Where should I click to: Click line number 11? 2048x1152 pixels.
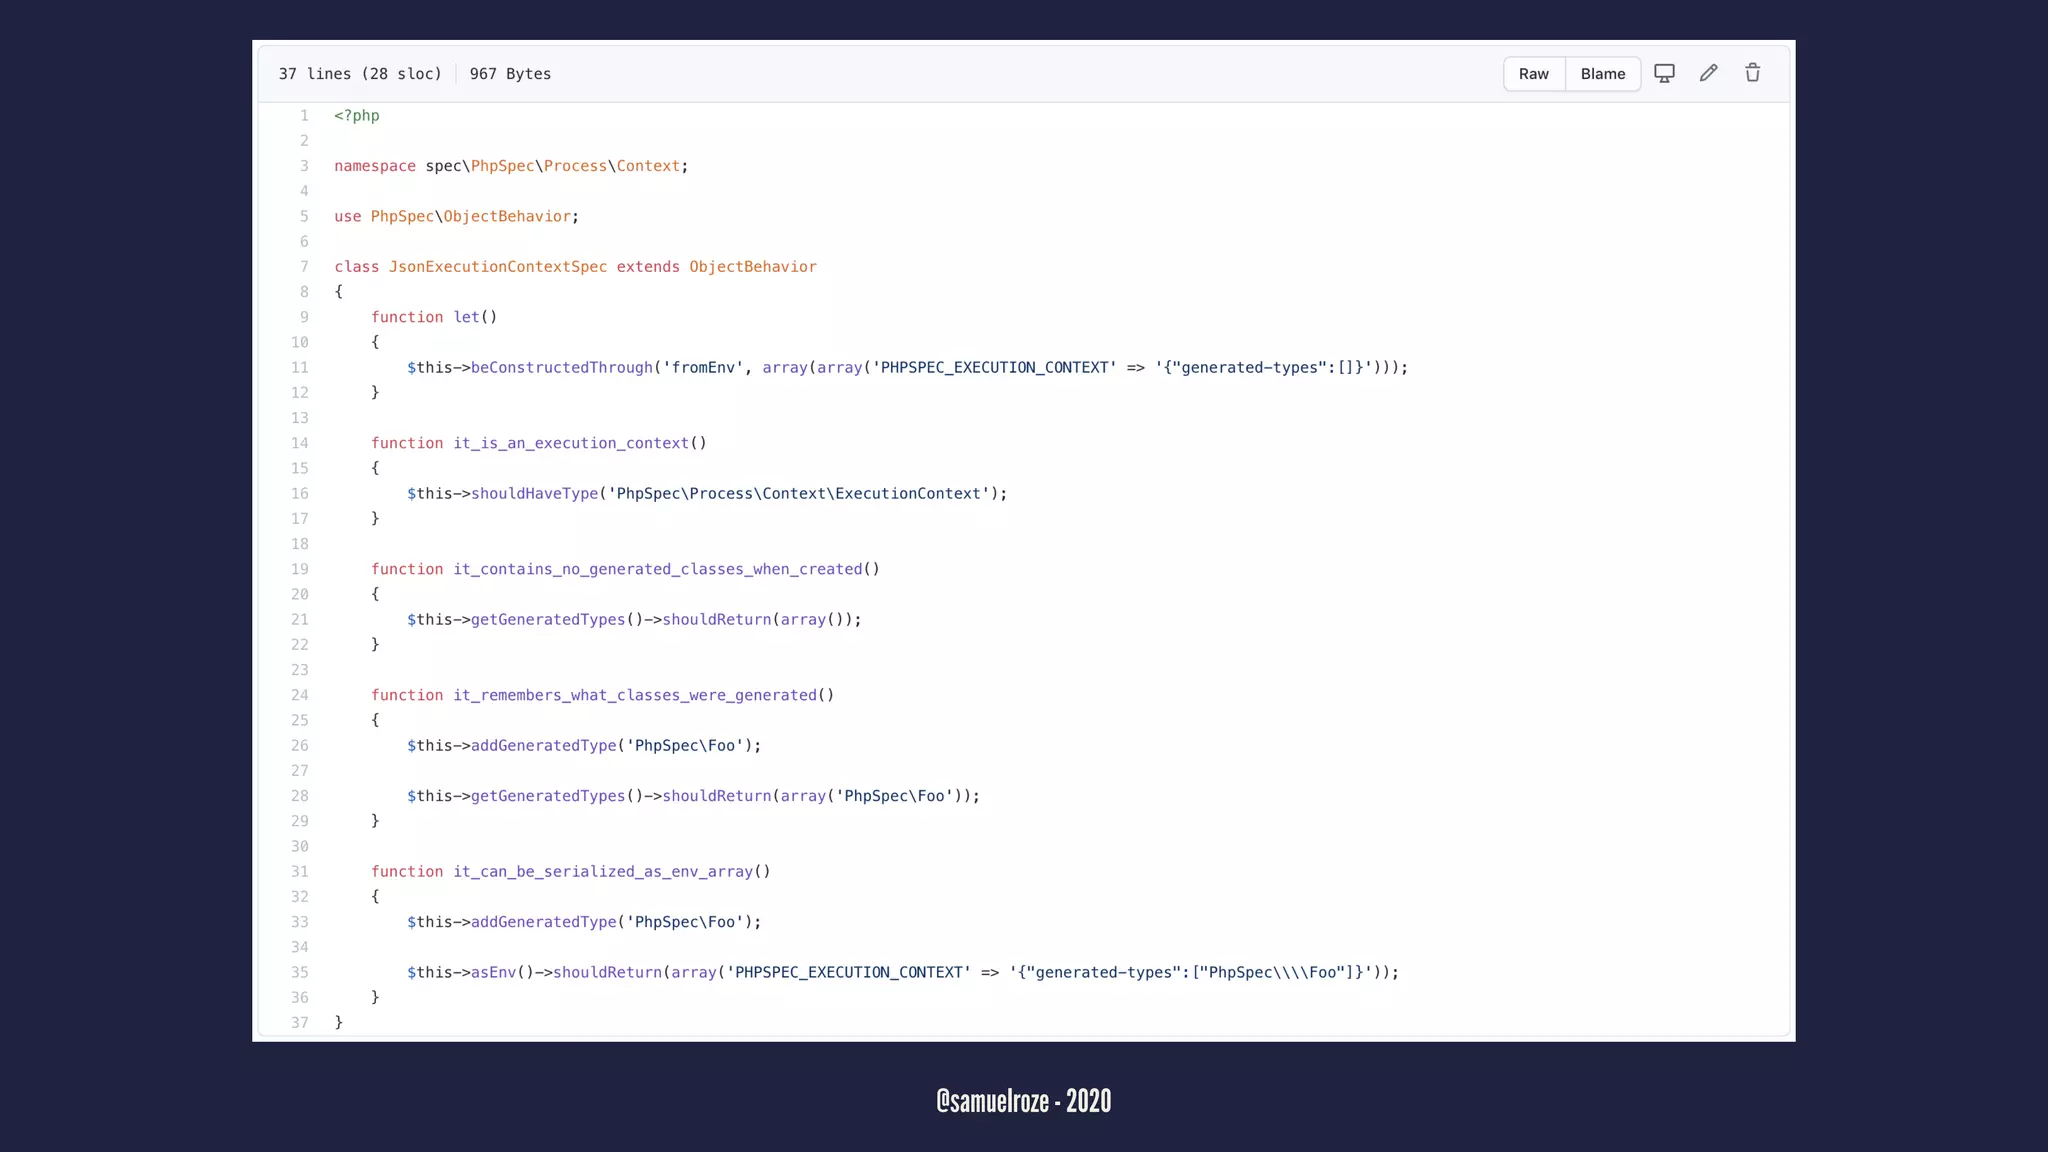coord(300,368)
